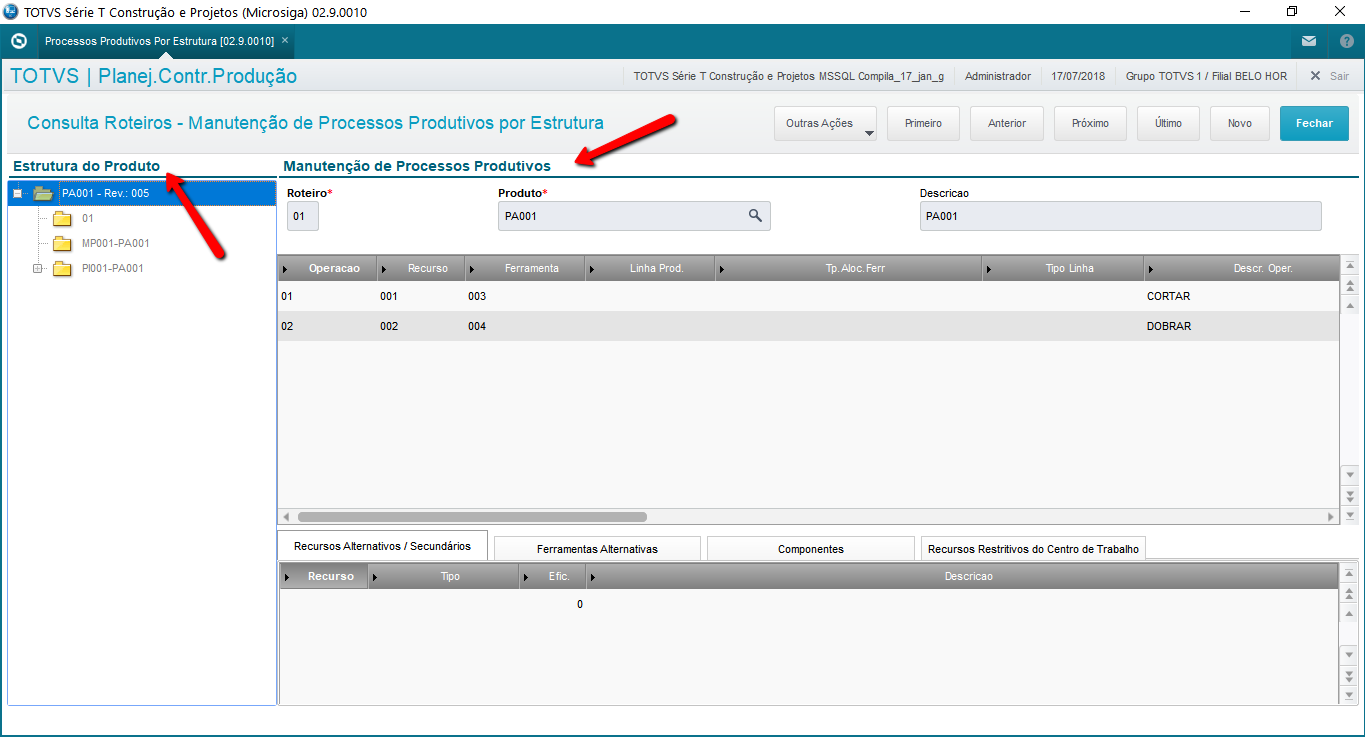1365x737 pixels.
Task: Go to the Último record
Action: click(x=1168, y=123)
